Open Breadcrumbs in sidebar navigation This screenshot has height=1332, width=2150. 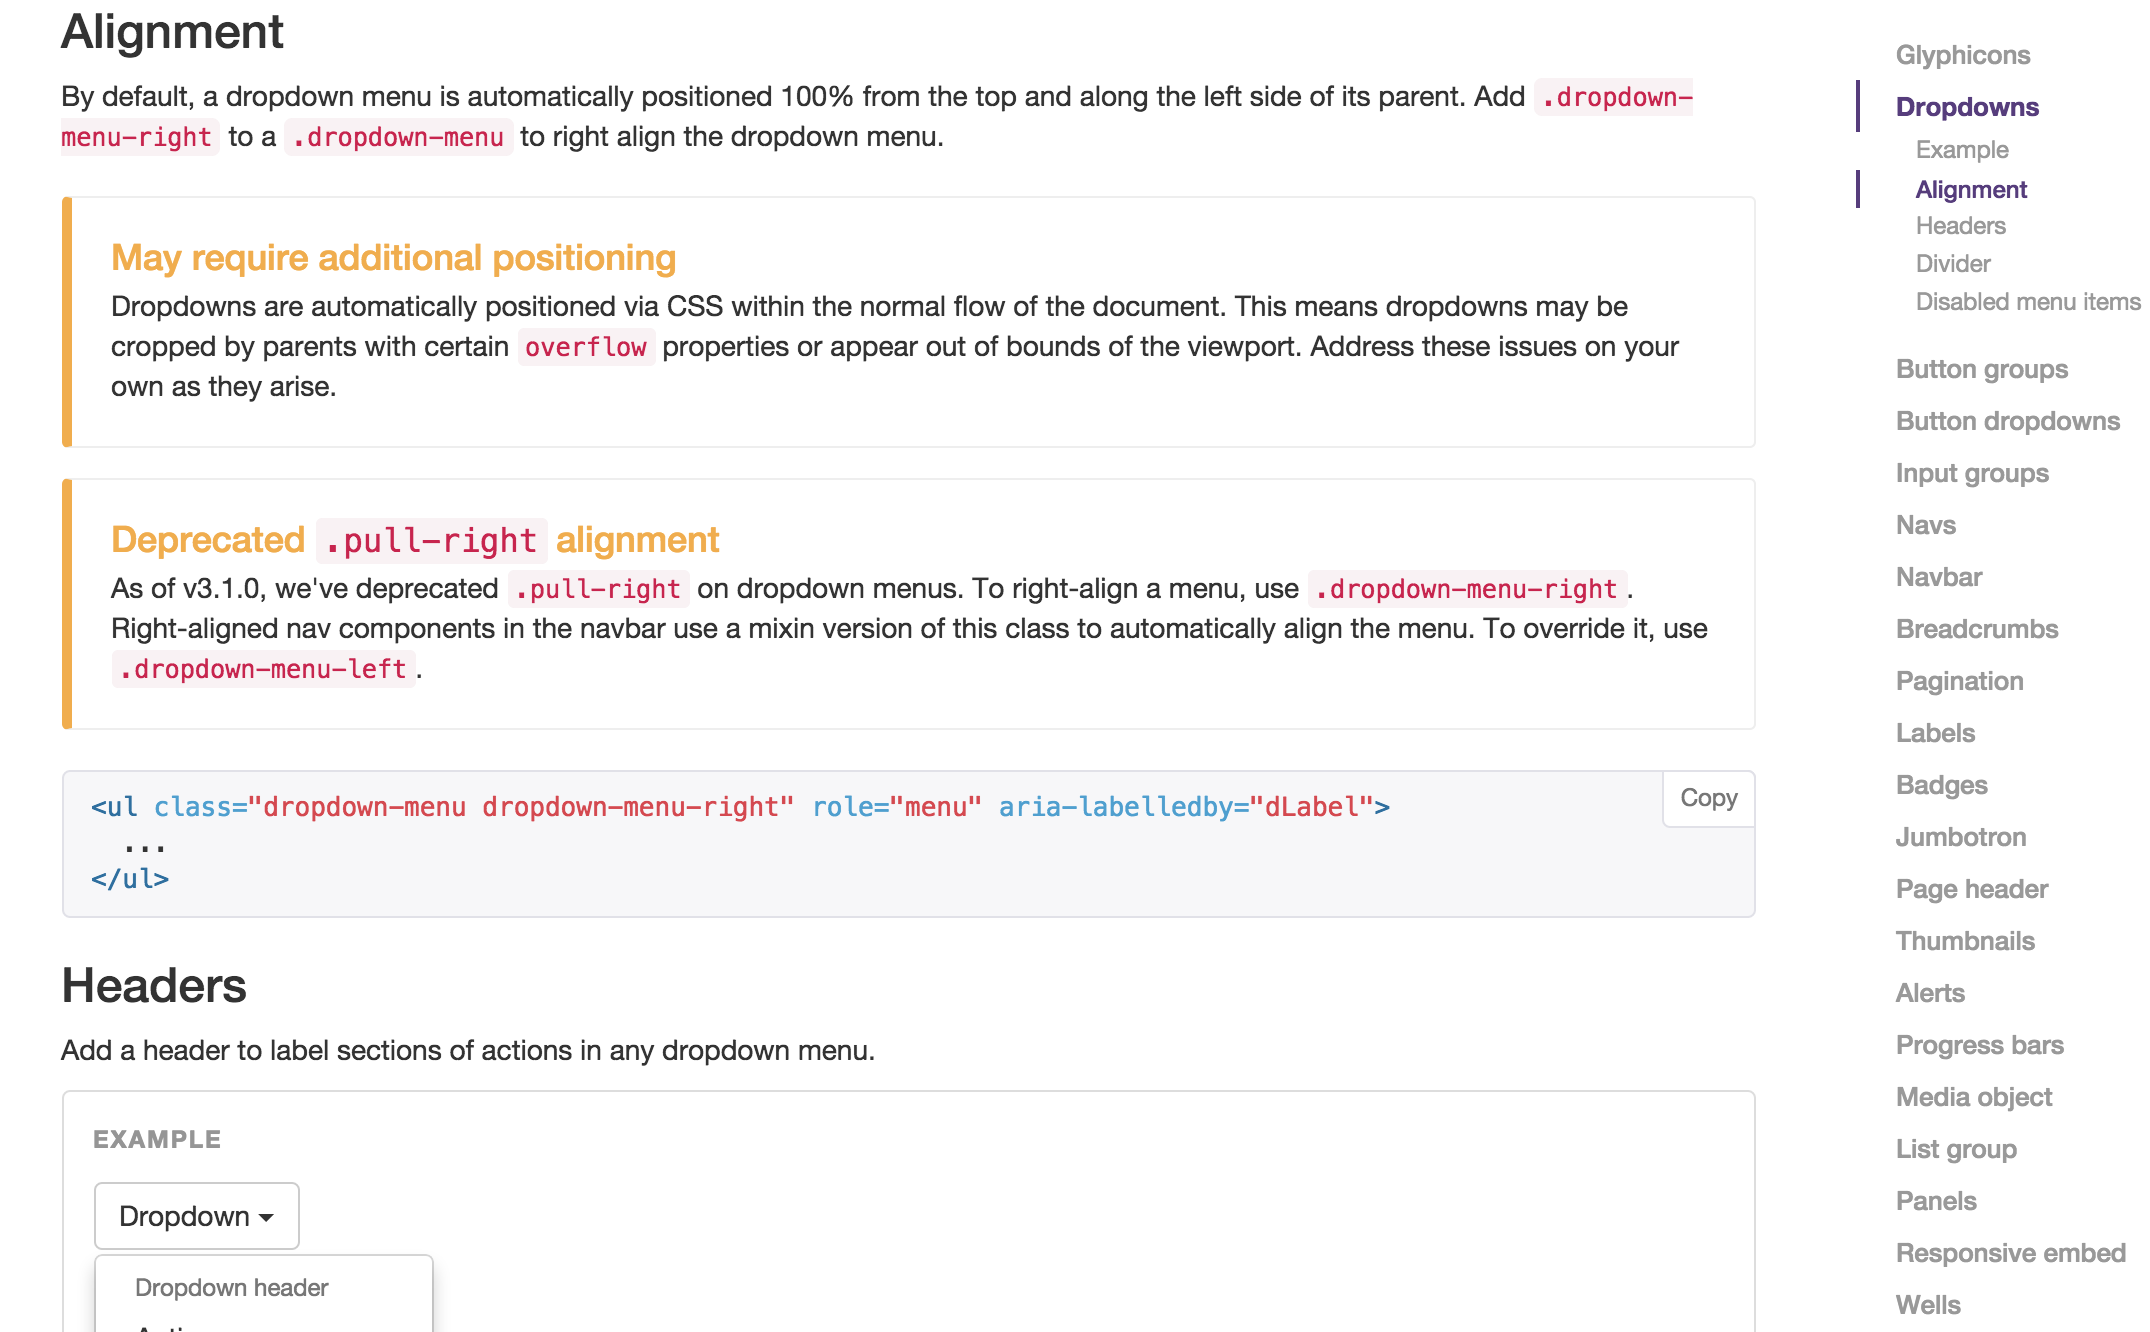[x=1976, y=629]
